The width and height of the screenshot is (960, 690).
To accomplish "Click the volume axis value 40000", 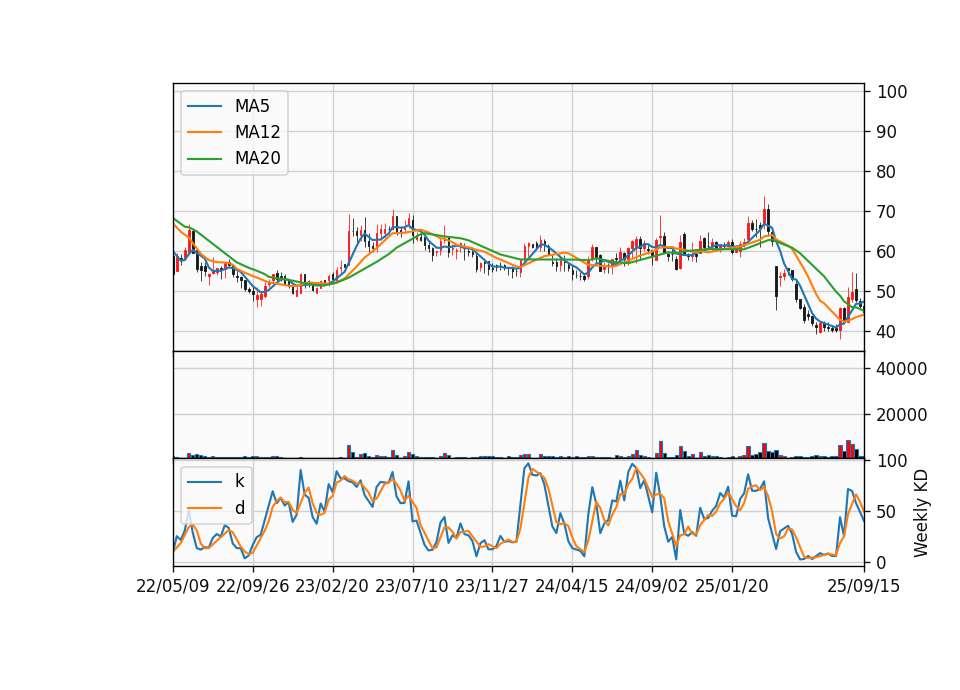I will pos(902,369).
